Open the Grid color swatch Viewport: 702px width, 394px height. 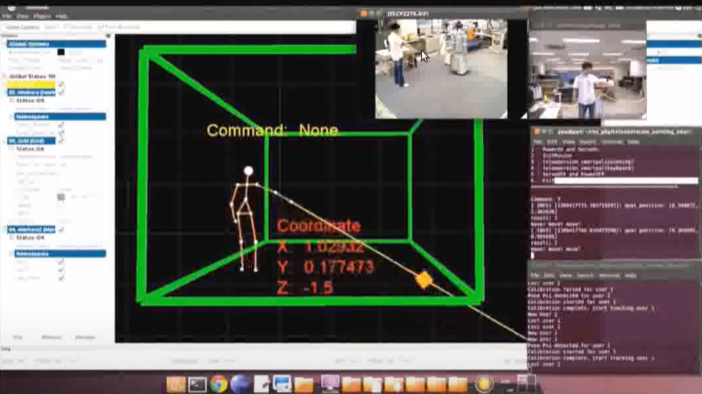(61, 197)
